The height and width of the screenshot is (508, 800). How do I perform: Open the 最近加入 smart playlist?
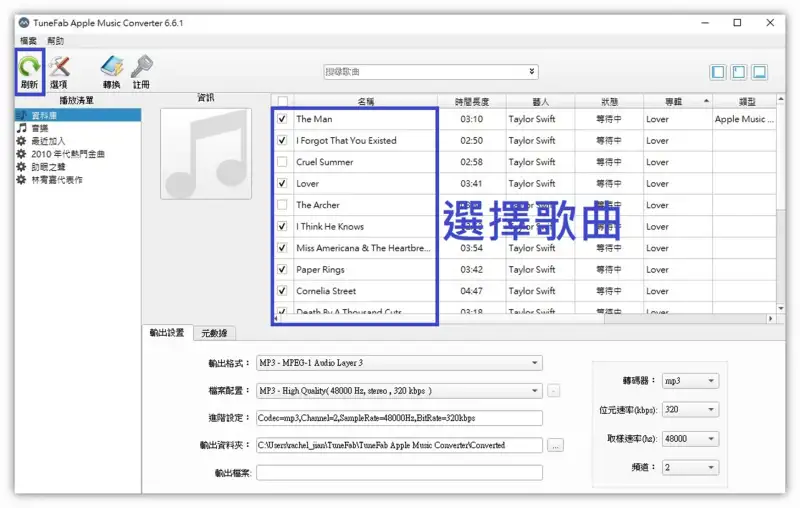tap(48, 141)
